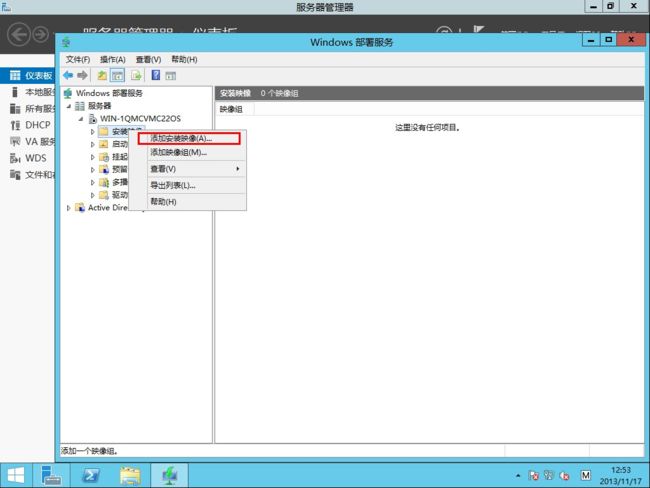Open DHCP in Server Manager sidebar
The height and width of the screenshot is (488, 650).
click(x=28, y=125)
